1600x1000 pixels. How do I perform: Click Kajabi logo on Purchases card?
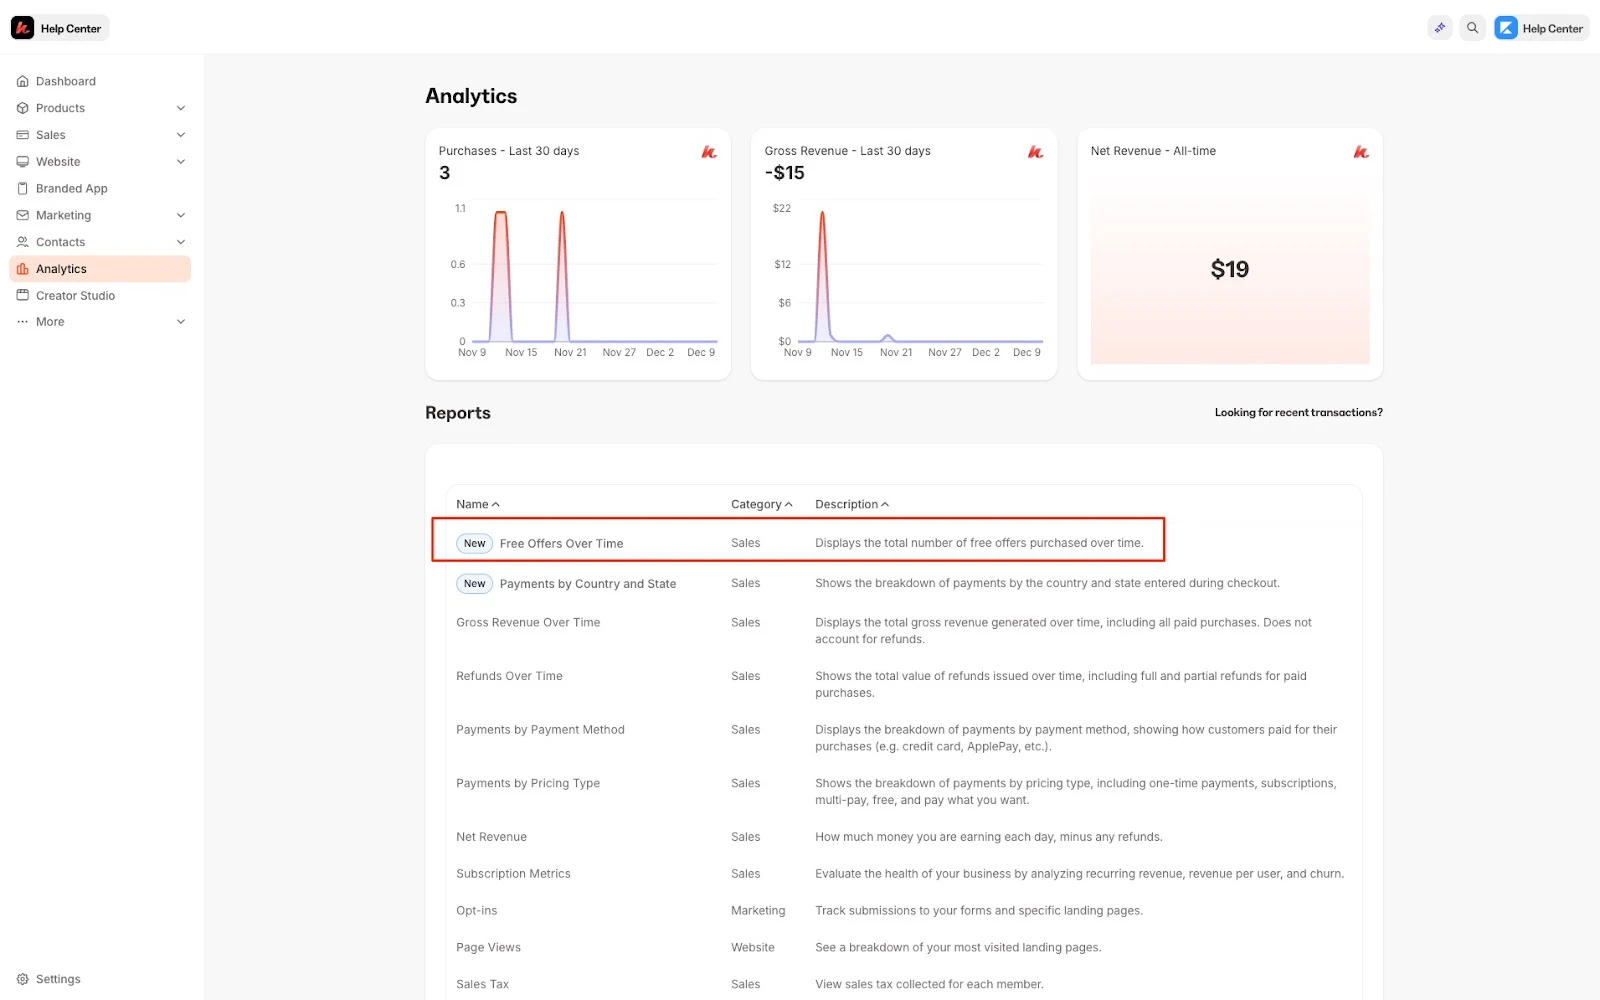click(x=709, y=152)
